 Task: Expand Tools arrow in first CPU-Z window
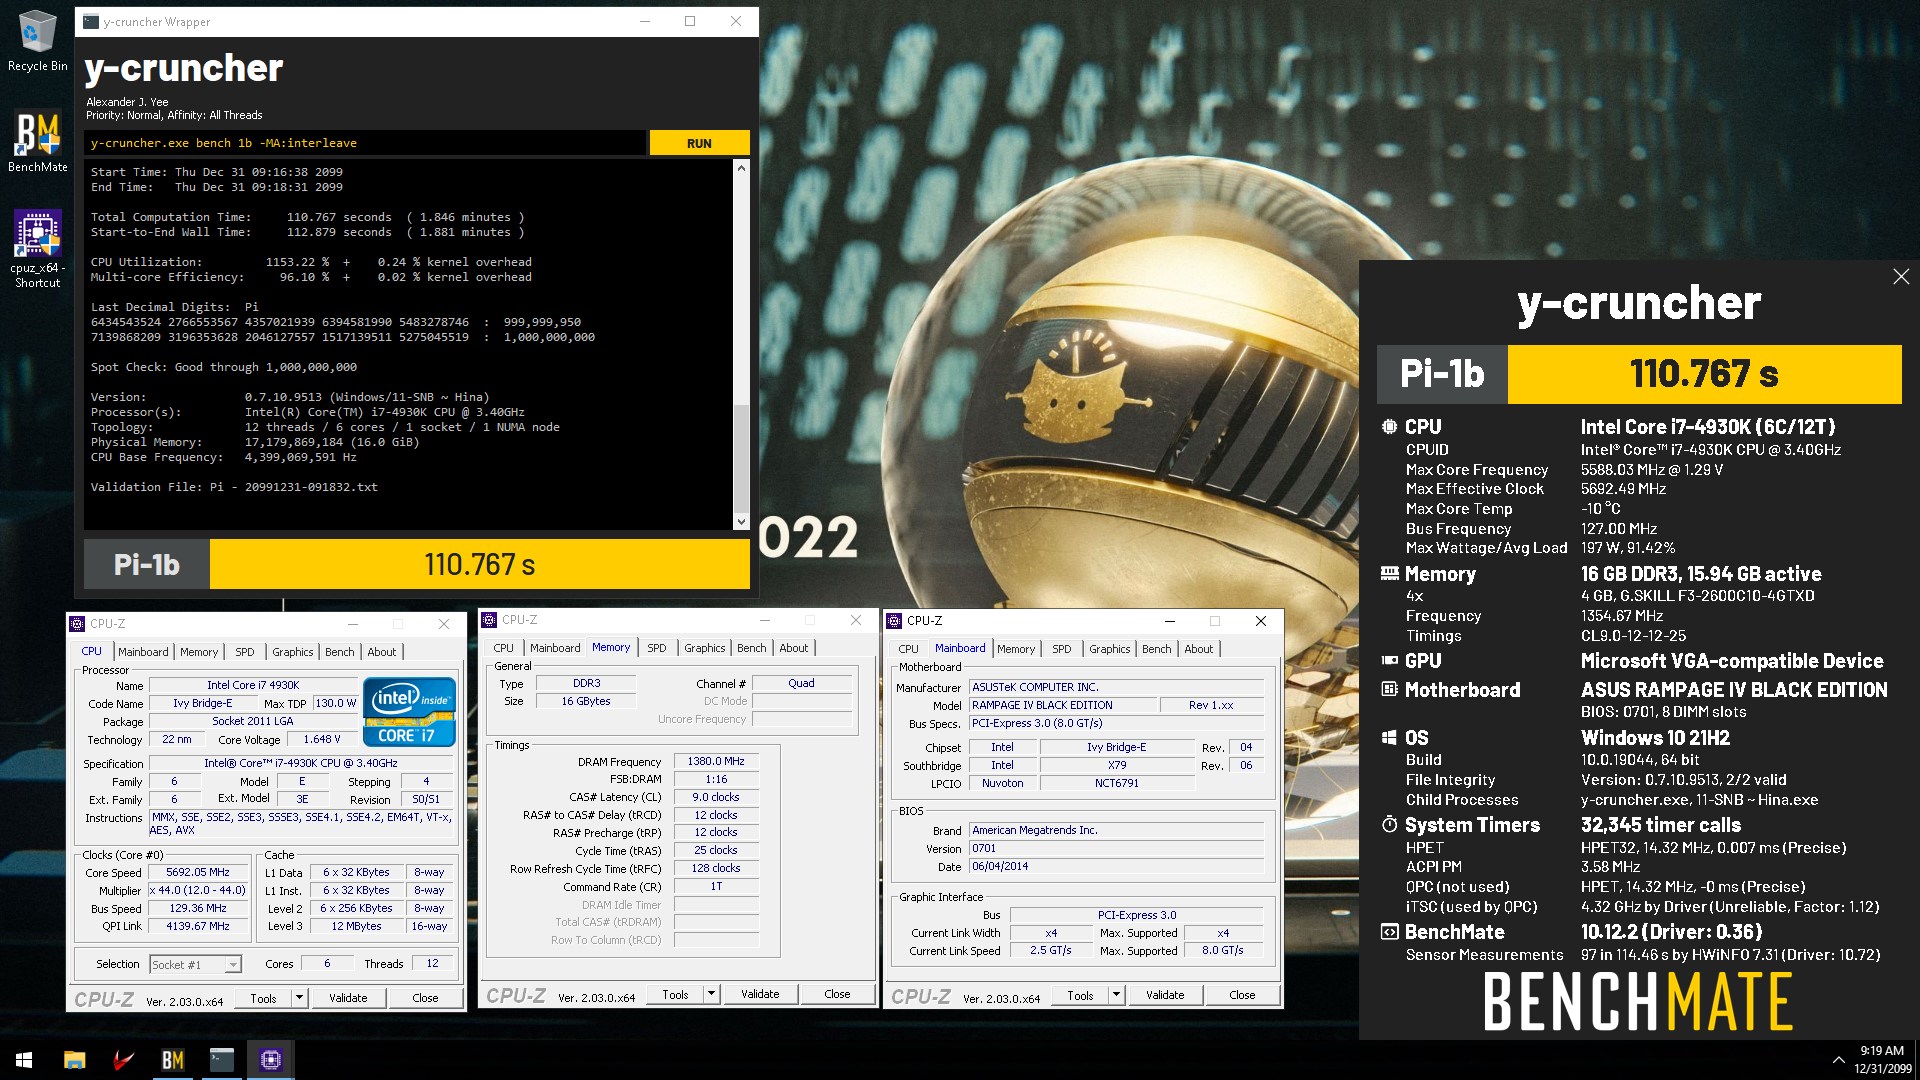click(x=299, y=998)
